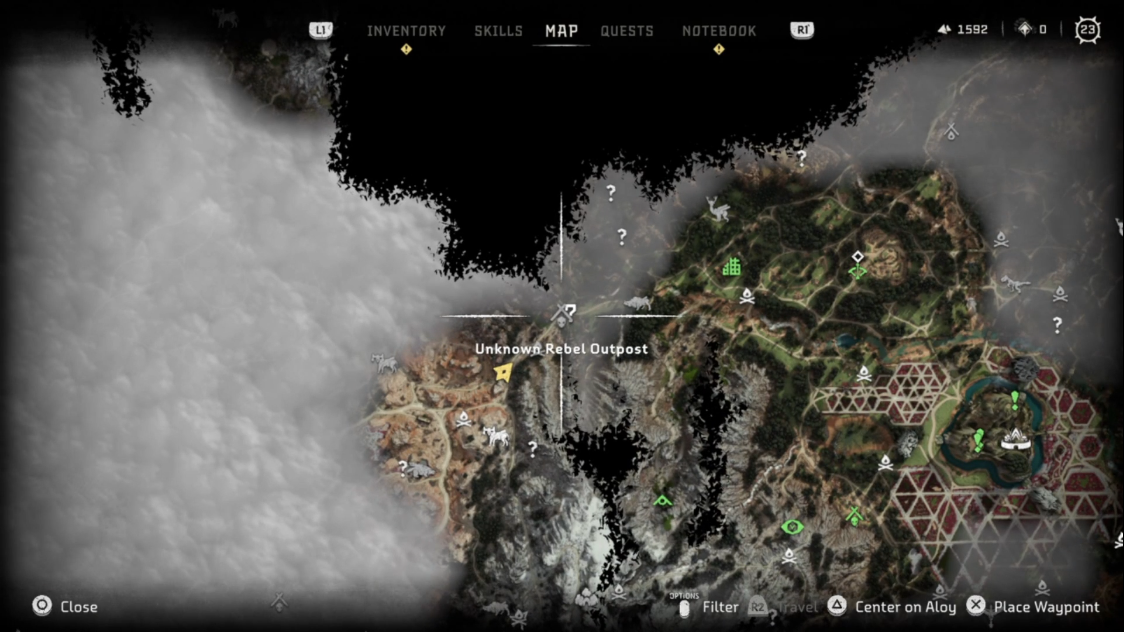Click the greyed-out Travel option

(798, 607)
